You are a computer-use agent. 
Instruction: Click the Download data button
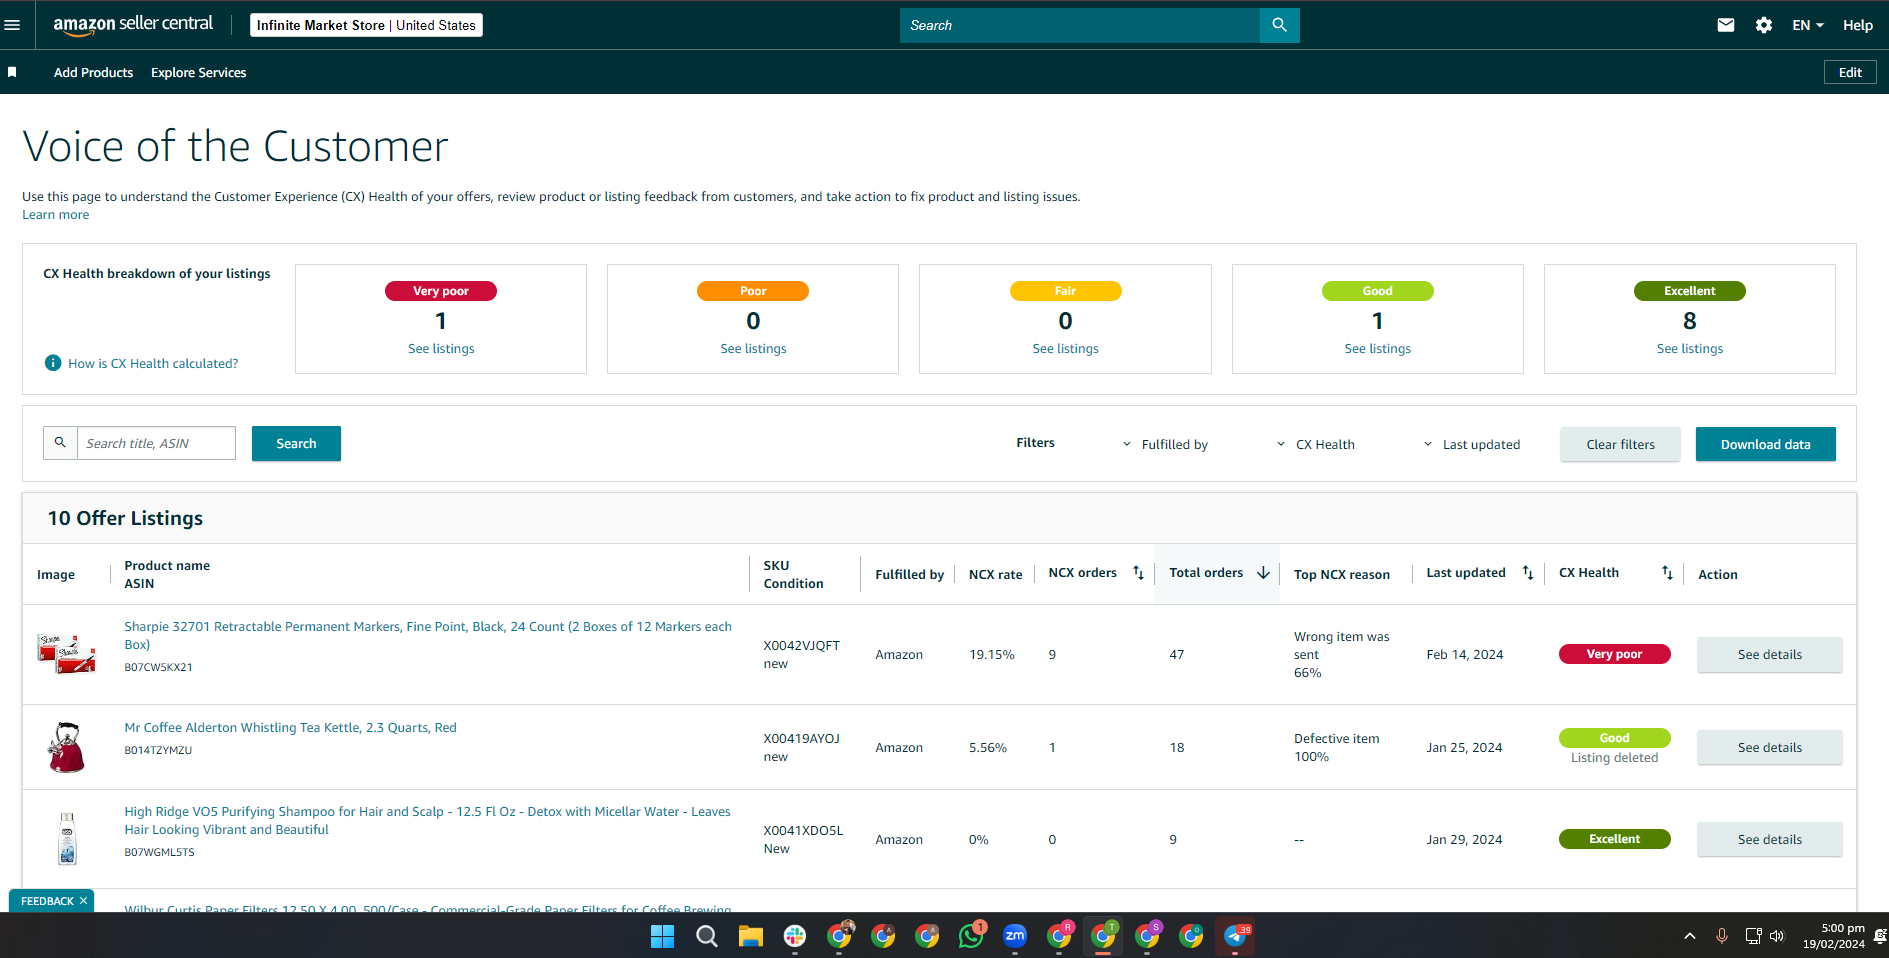pos(1765,444)
